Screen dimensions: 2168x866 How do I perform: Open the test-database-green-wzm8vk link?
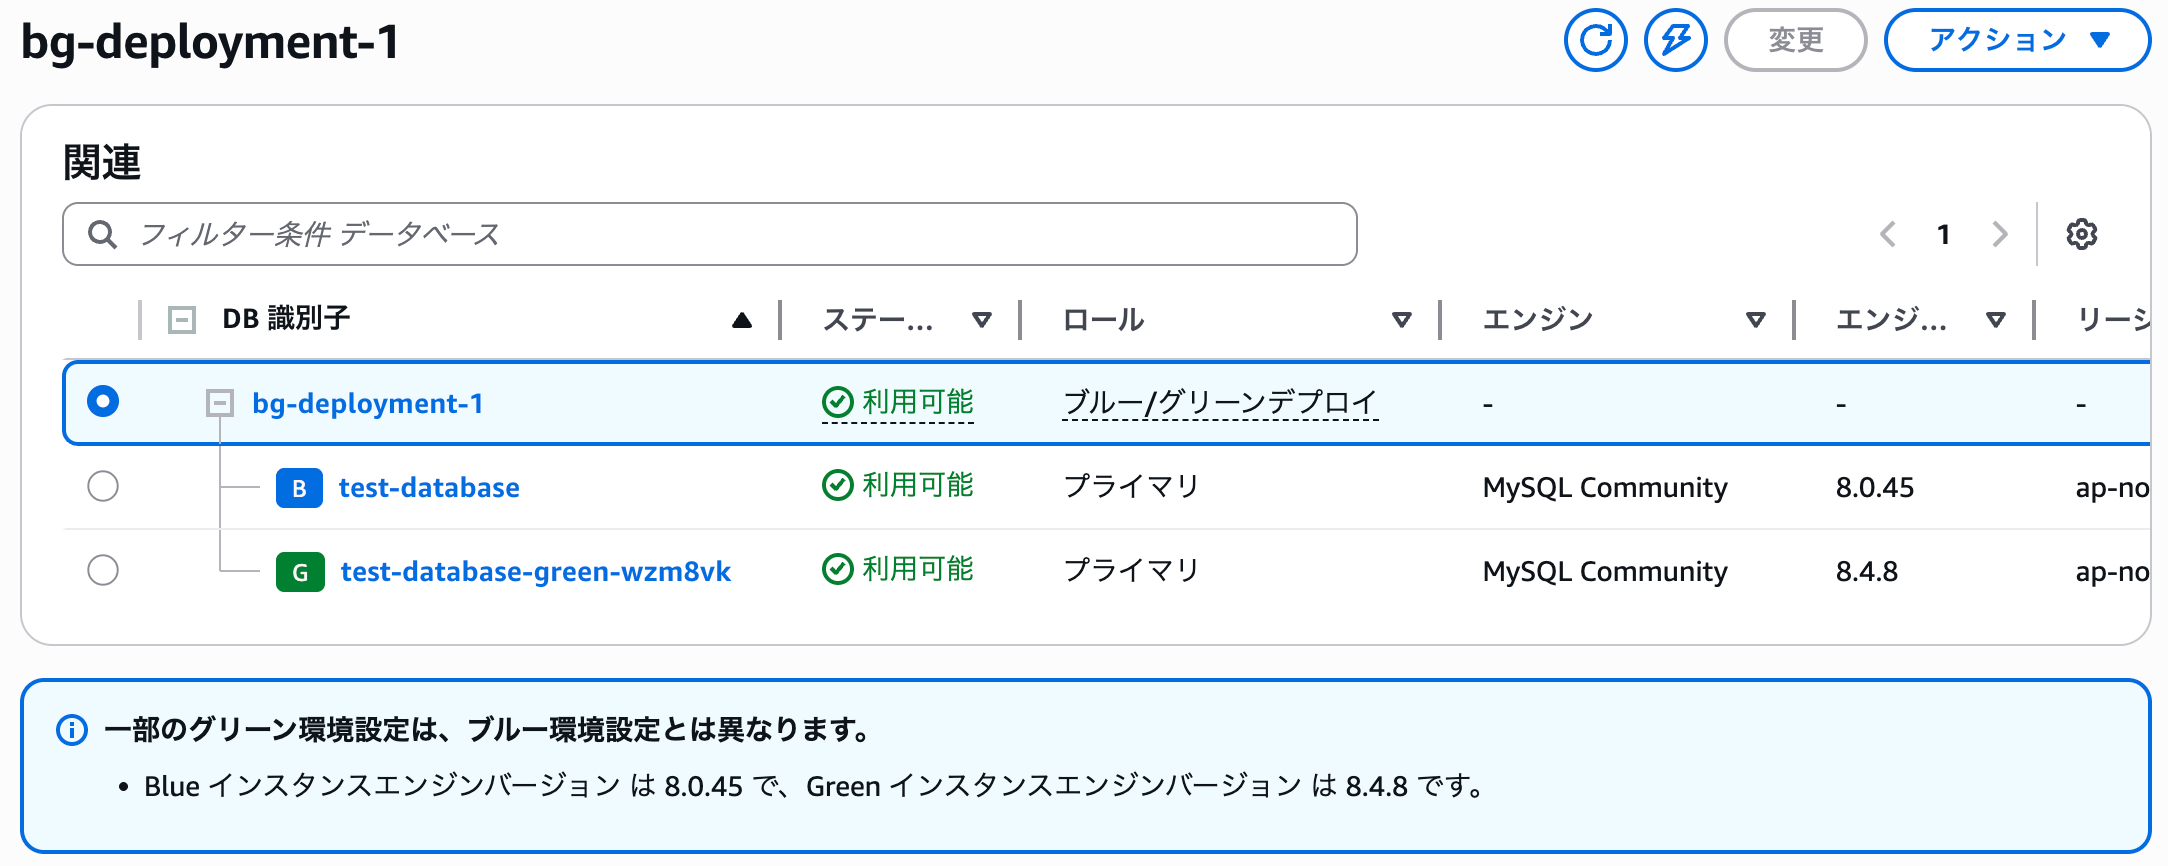pos(535,572)
